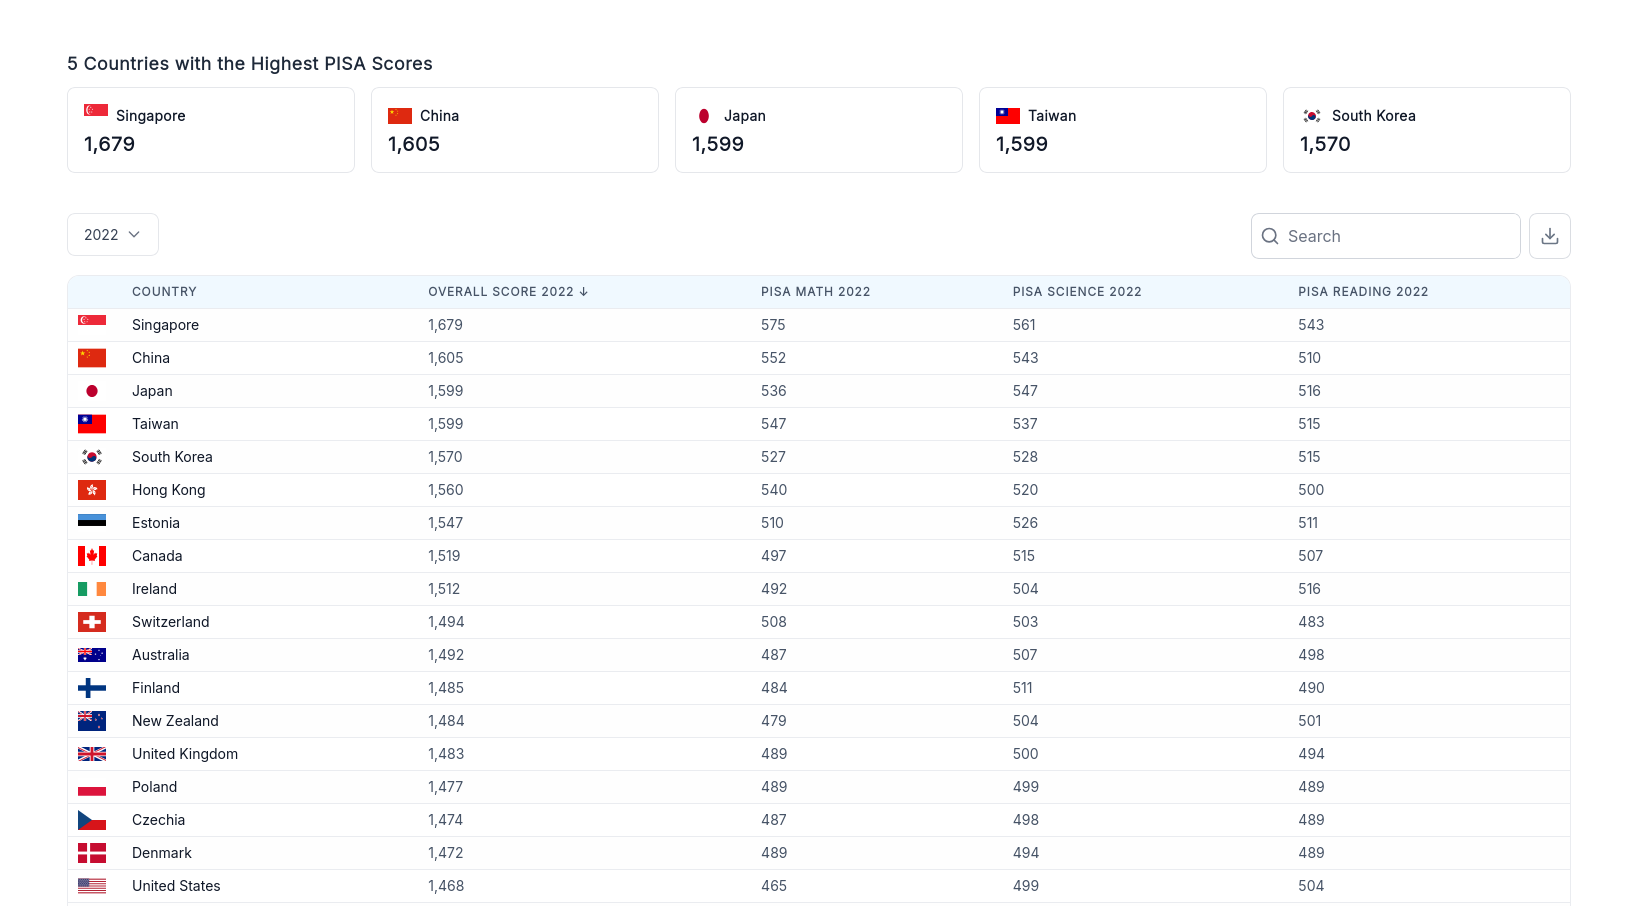Viewport: 1638px width, 906px height.
Task: Click Singapore's overall score 1,679 in table
Action: click(x=445, y=325)
